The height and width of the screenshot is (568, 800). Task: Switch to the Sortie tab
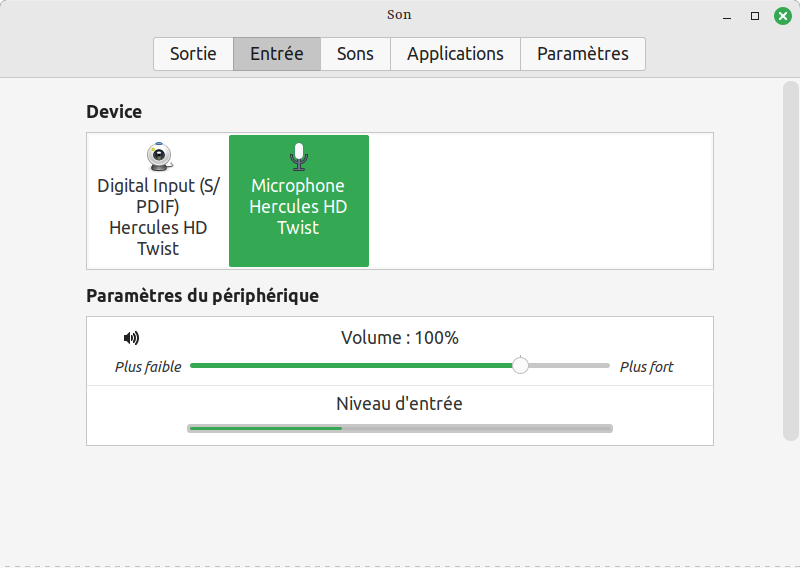coord(193,54)
